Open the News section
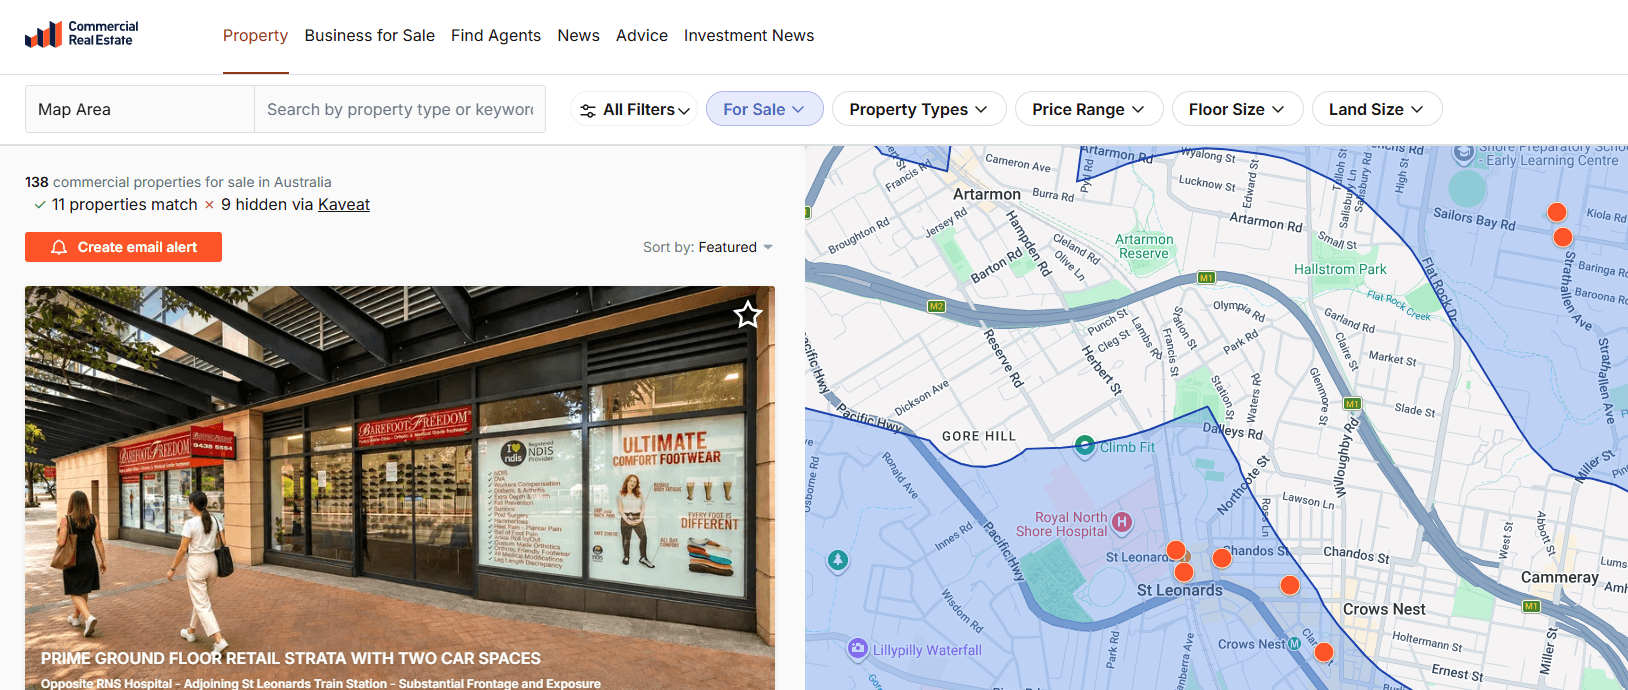 tap(579, 35)
